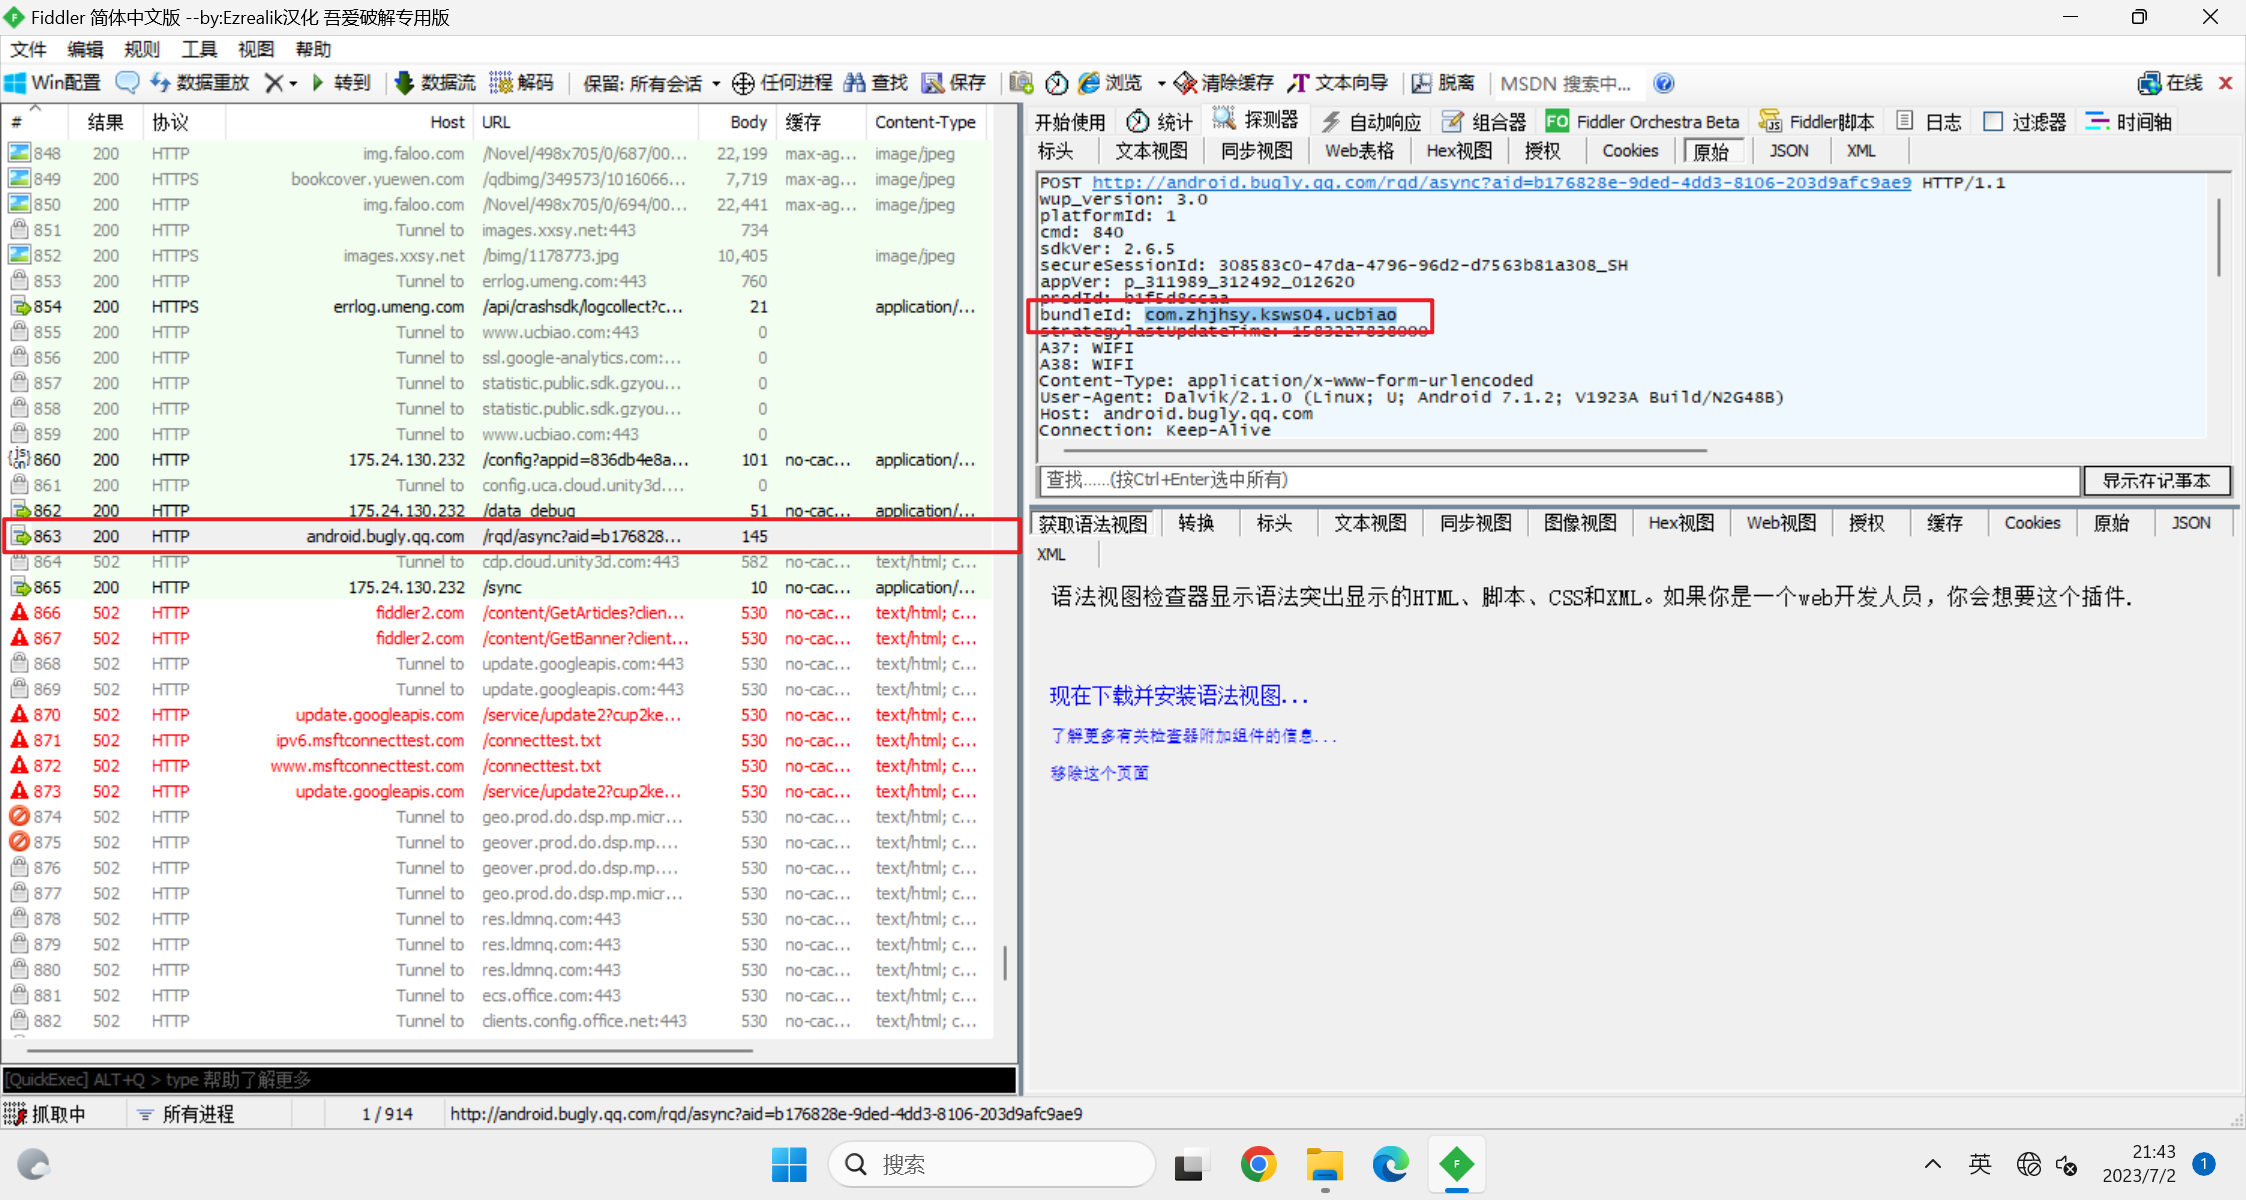Screen dimensions: 2246x1200
Task: Click the camera screenshot icon
Action: tap(1021, 83)
